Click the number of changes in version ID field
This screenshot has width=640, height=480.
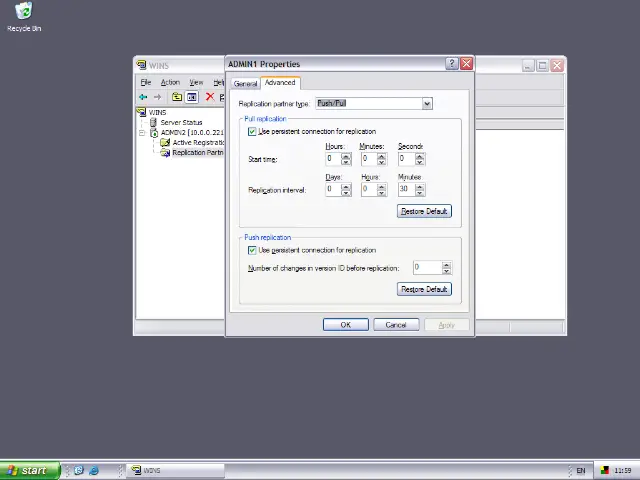[428, 268]
